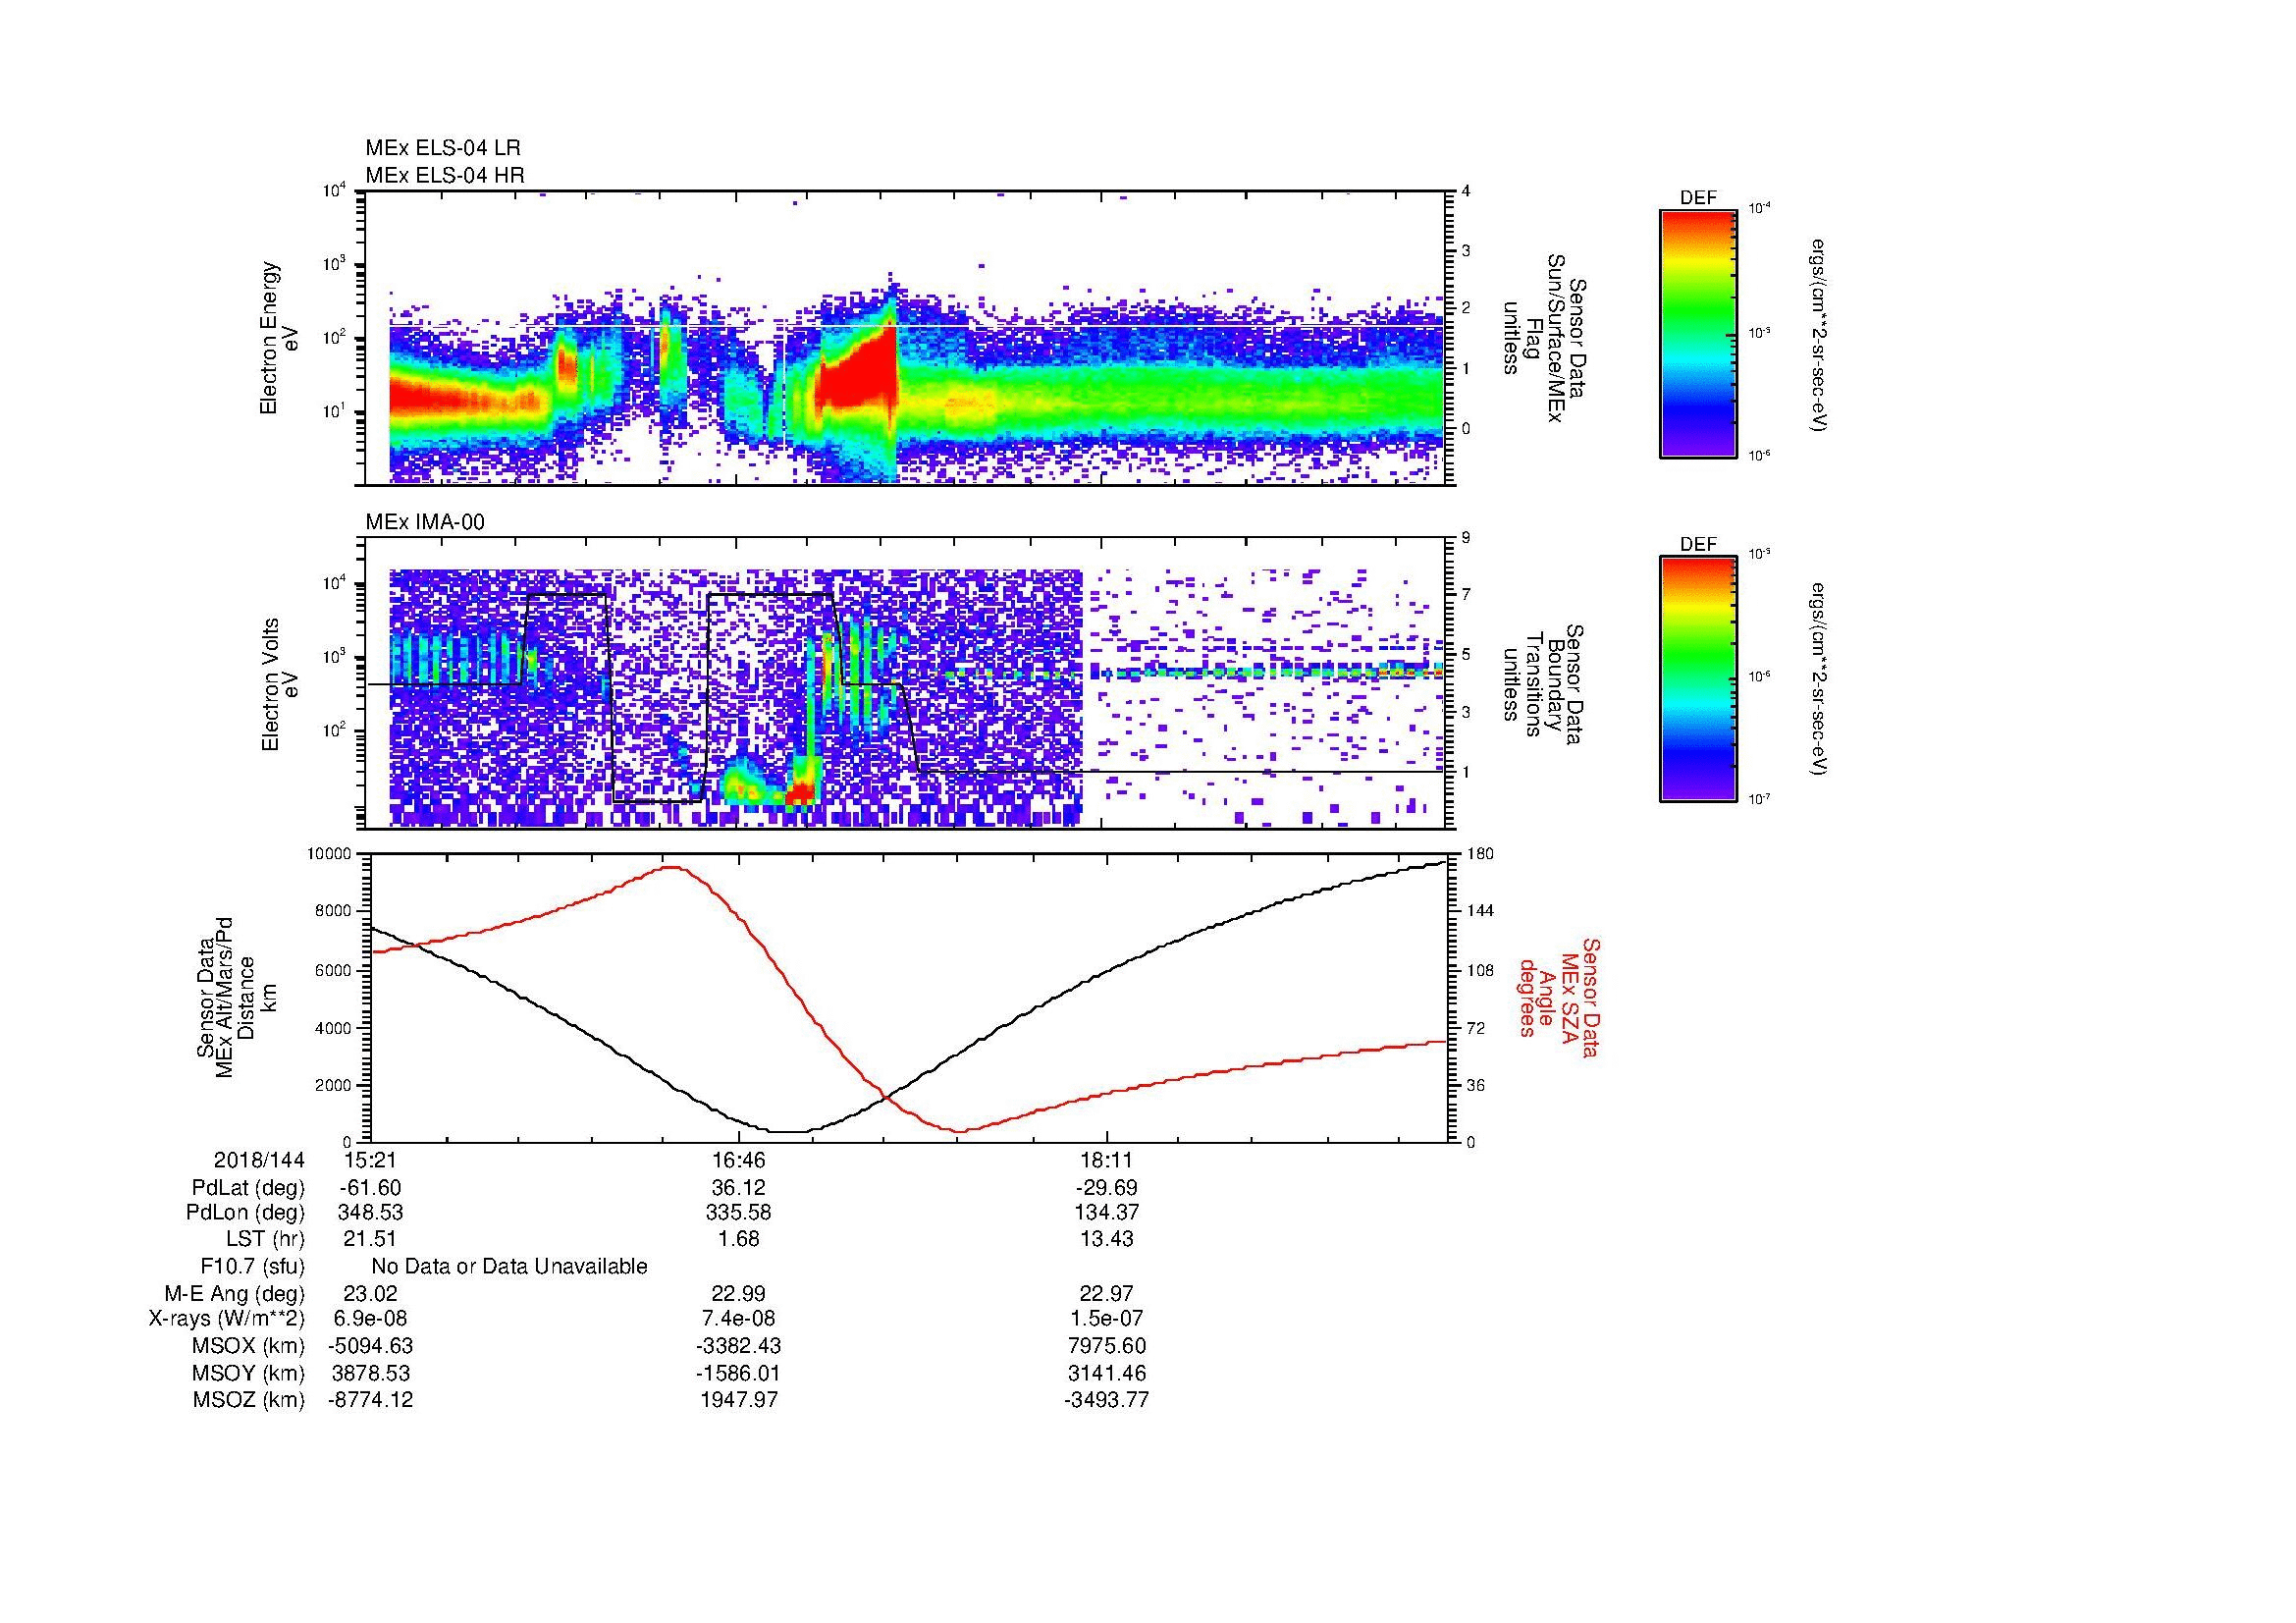Click the top colorbar units 'ergs/(cm**2-sr-sec-eV)'
This screenshot has width=2296, height=1623.
(1820, 334)
